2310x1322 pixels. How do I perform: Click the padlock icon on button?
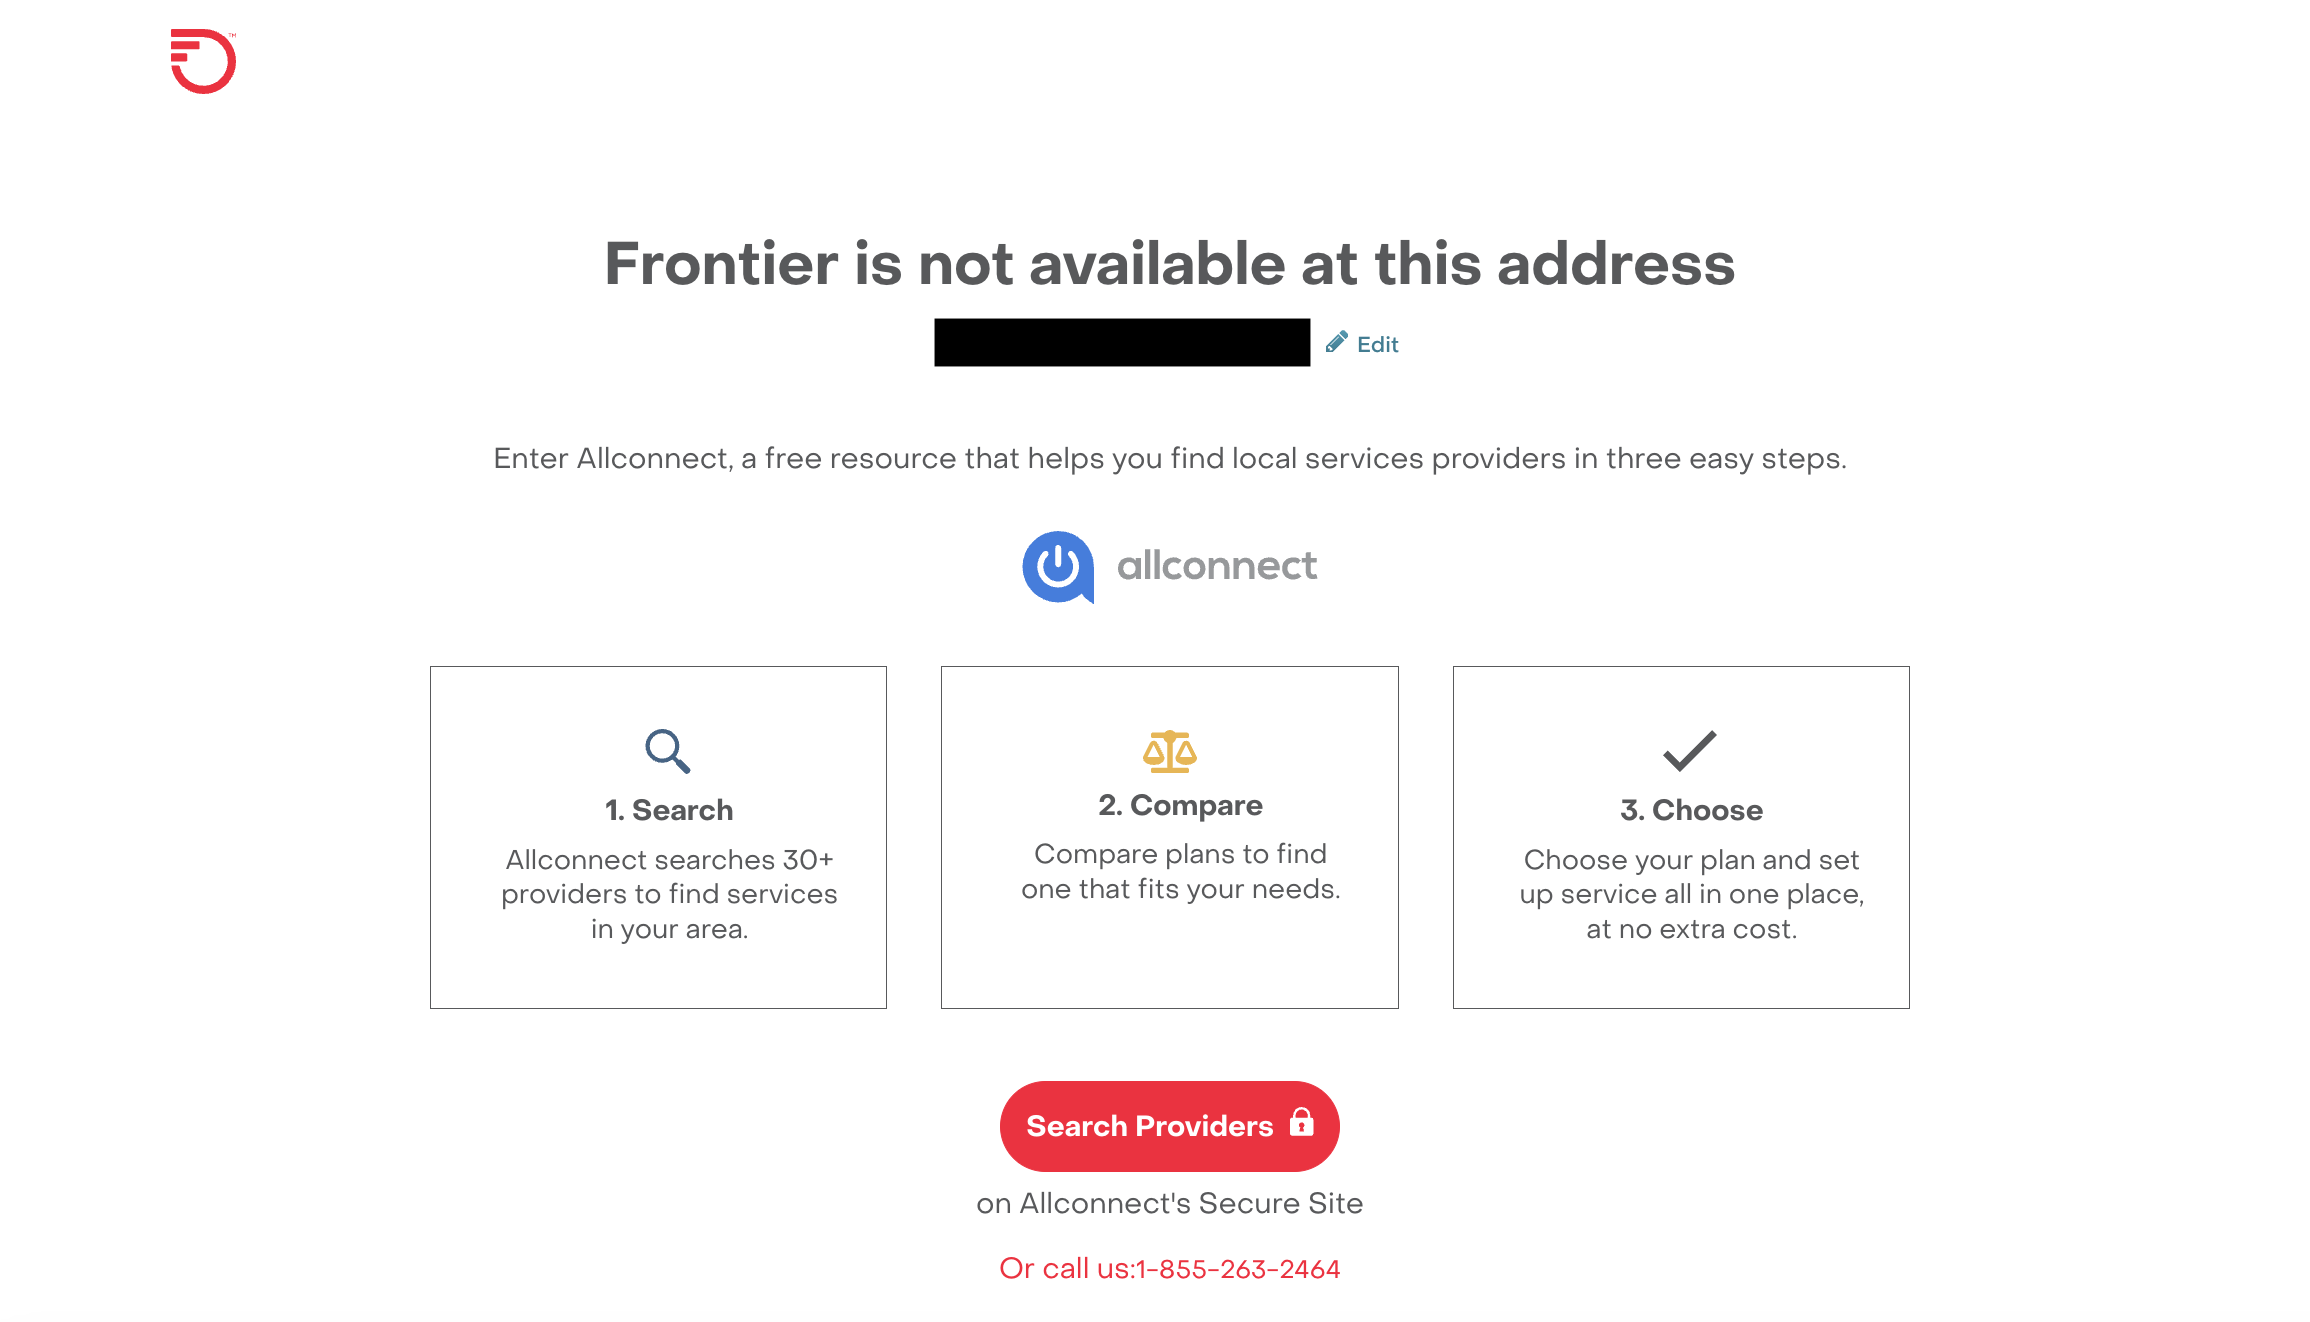pos(1301,1122)
